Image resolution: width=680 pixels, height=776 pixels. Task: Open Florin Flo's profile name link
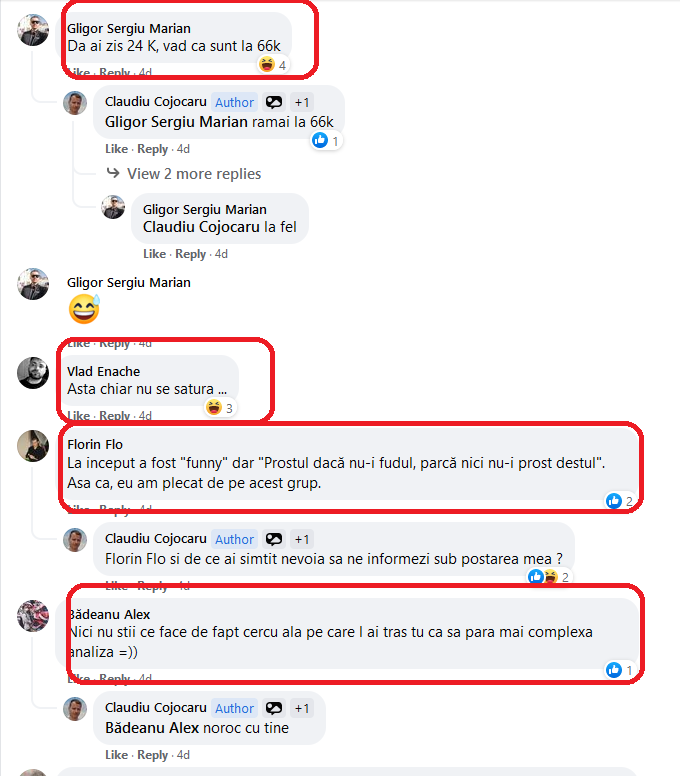[95, 444]
